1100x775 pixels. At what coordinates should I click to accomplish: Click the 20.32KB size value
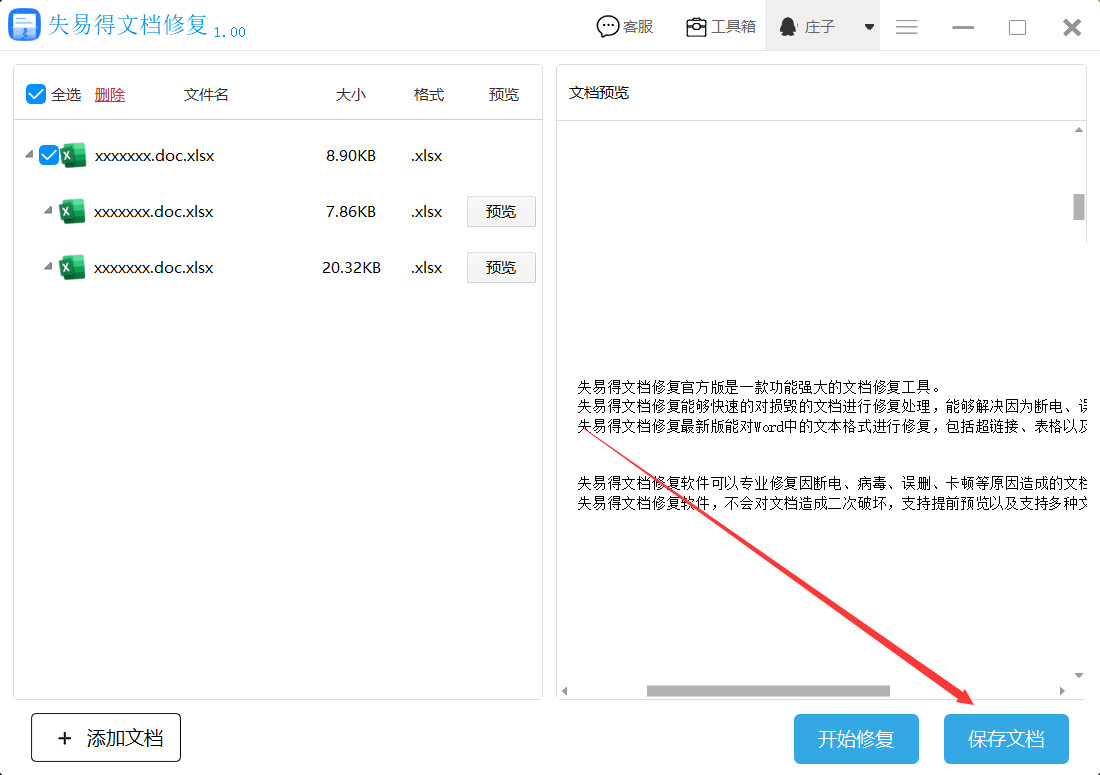[x=351, y=268]
